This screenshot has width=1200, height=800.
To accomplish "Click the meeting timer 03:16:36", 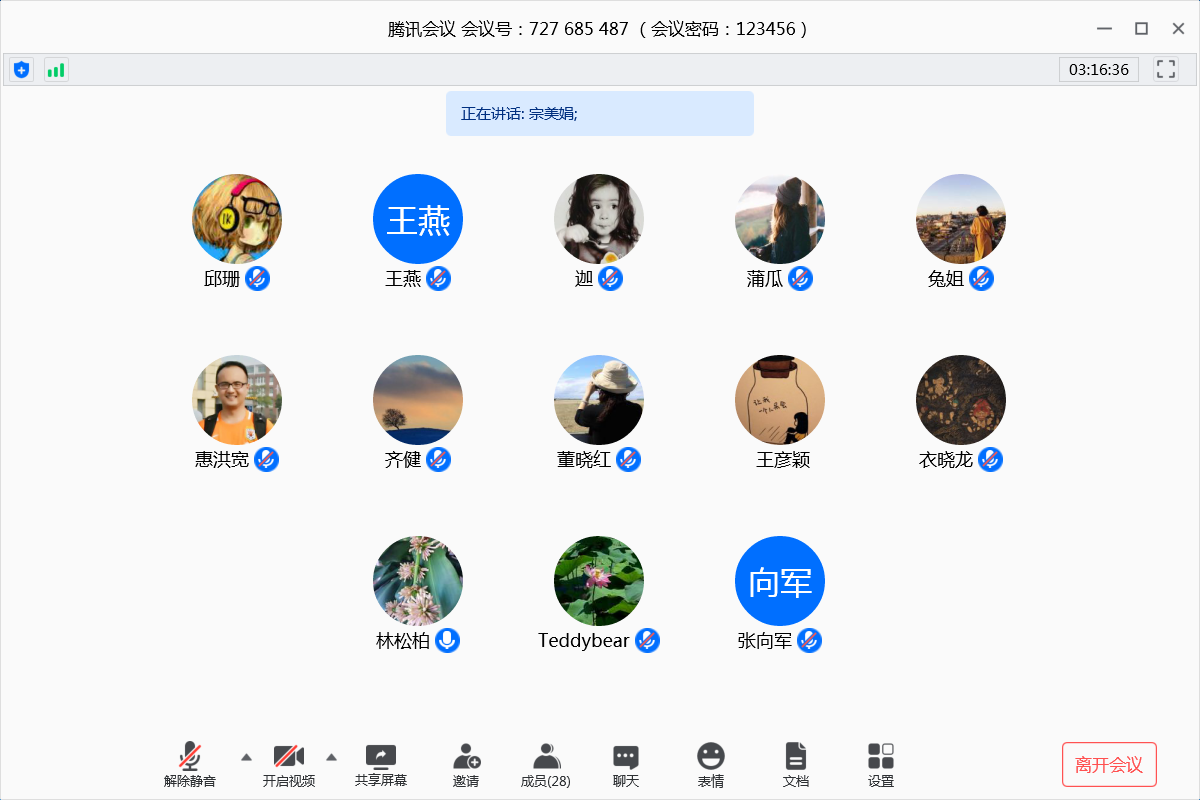I will [1098, 70].
